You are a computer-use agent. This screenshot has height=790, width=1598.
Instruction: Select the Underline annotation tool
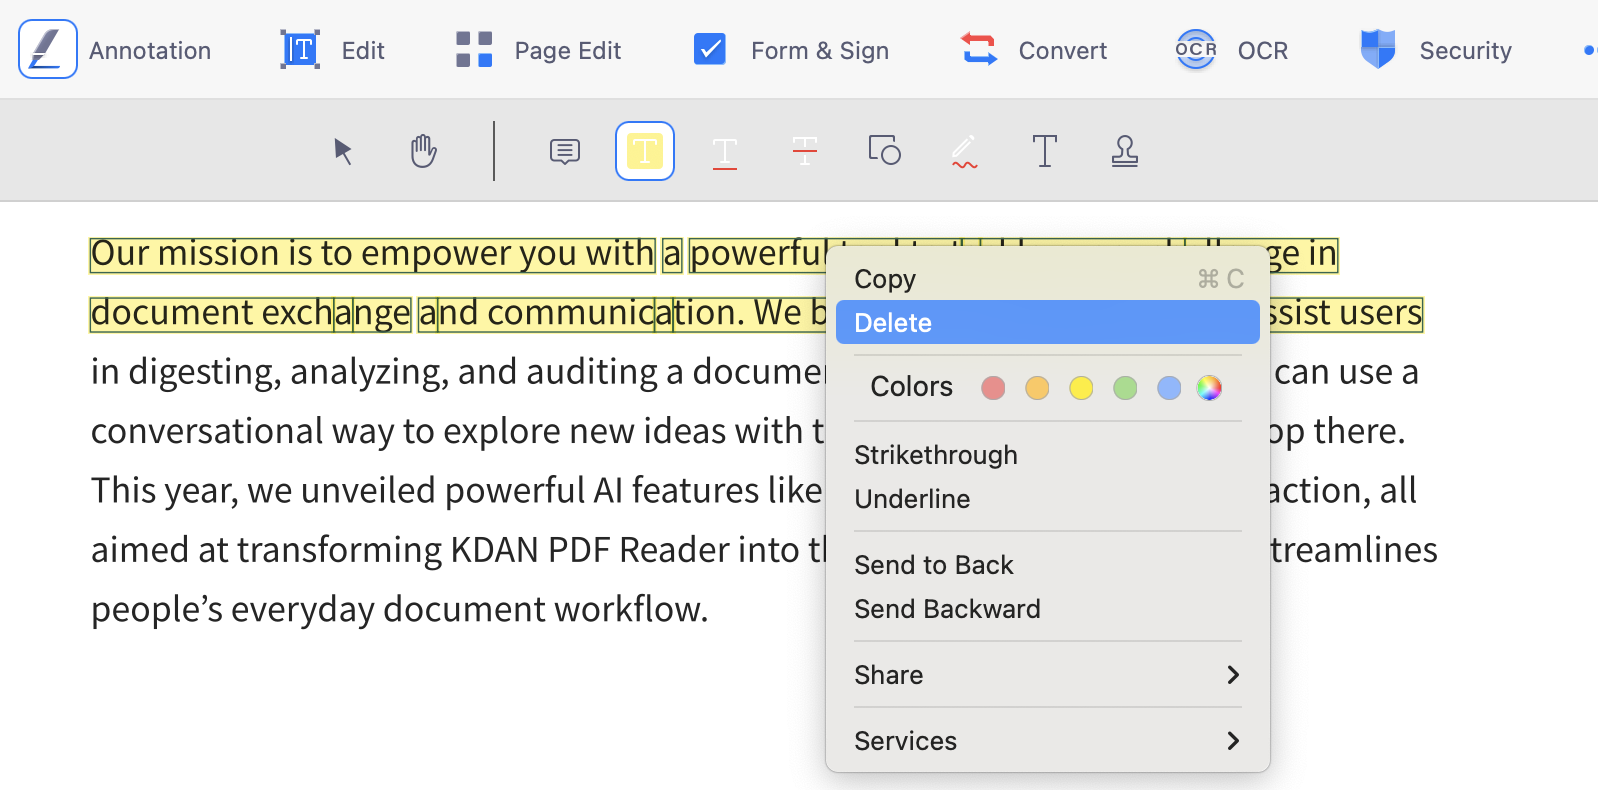point(725,153)
